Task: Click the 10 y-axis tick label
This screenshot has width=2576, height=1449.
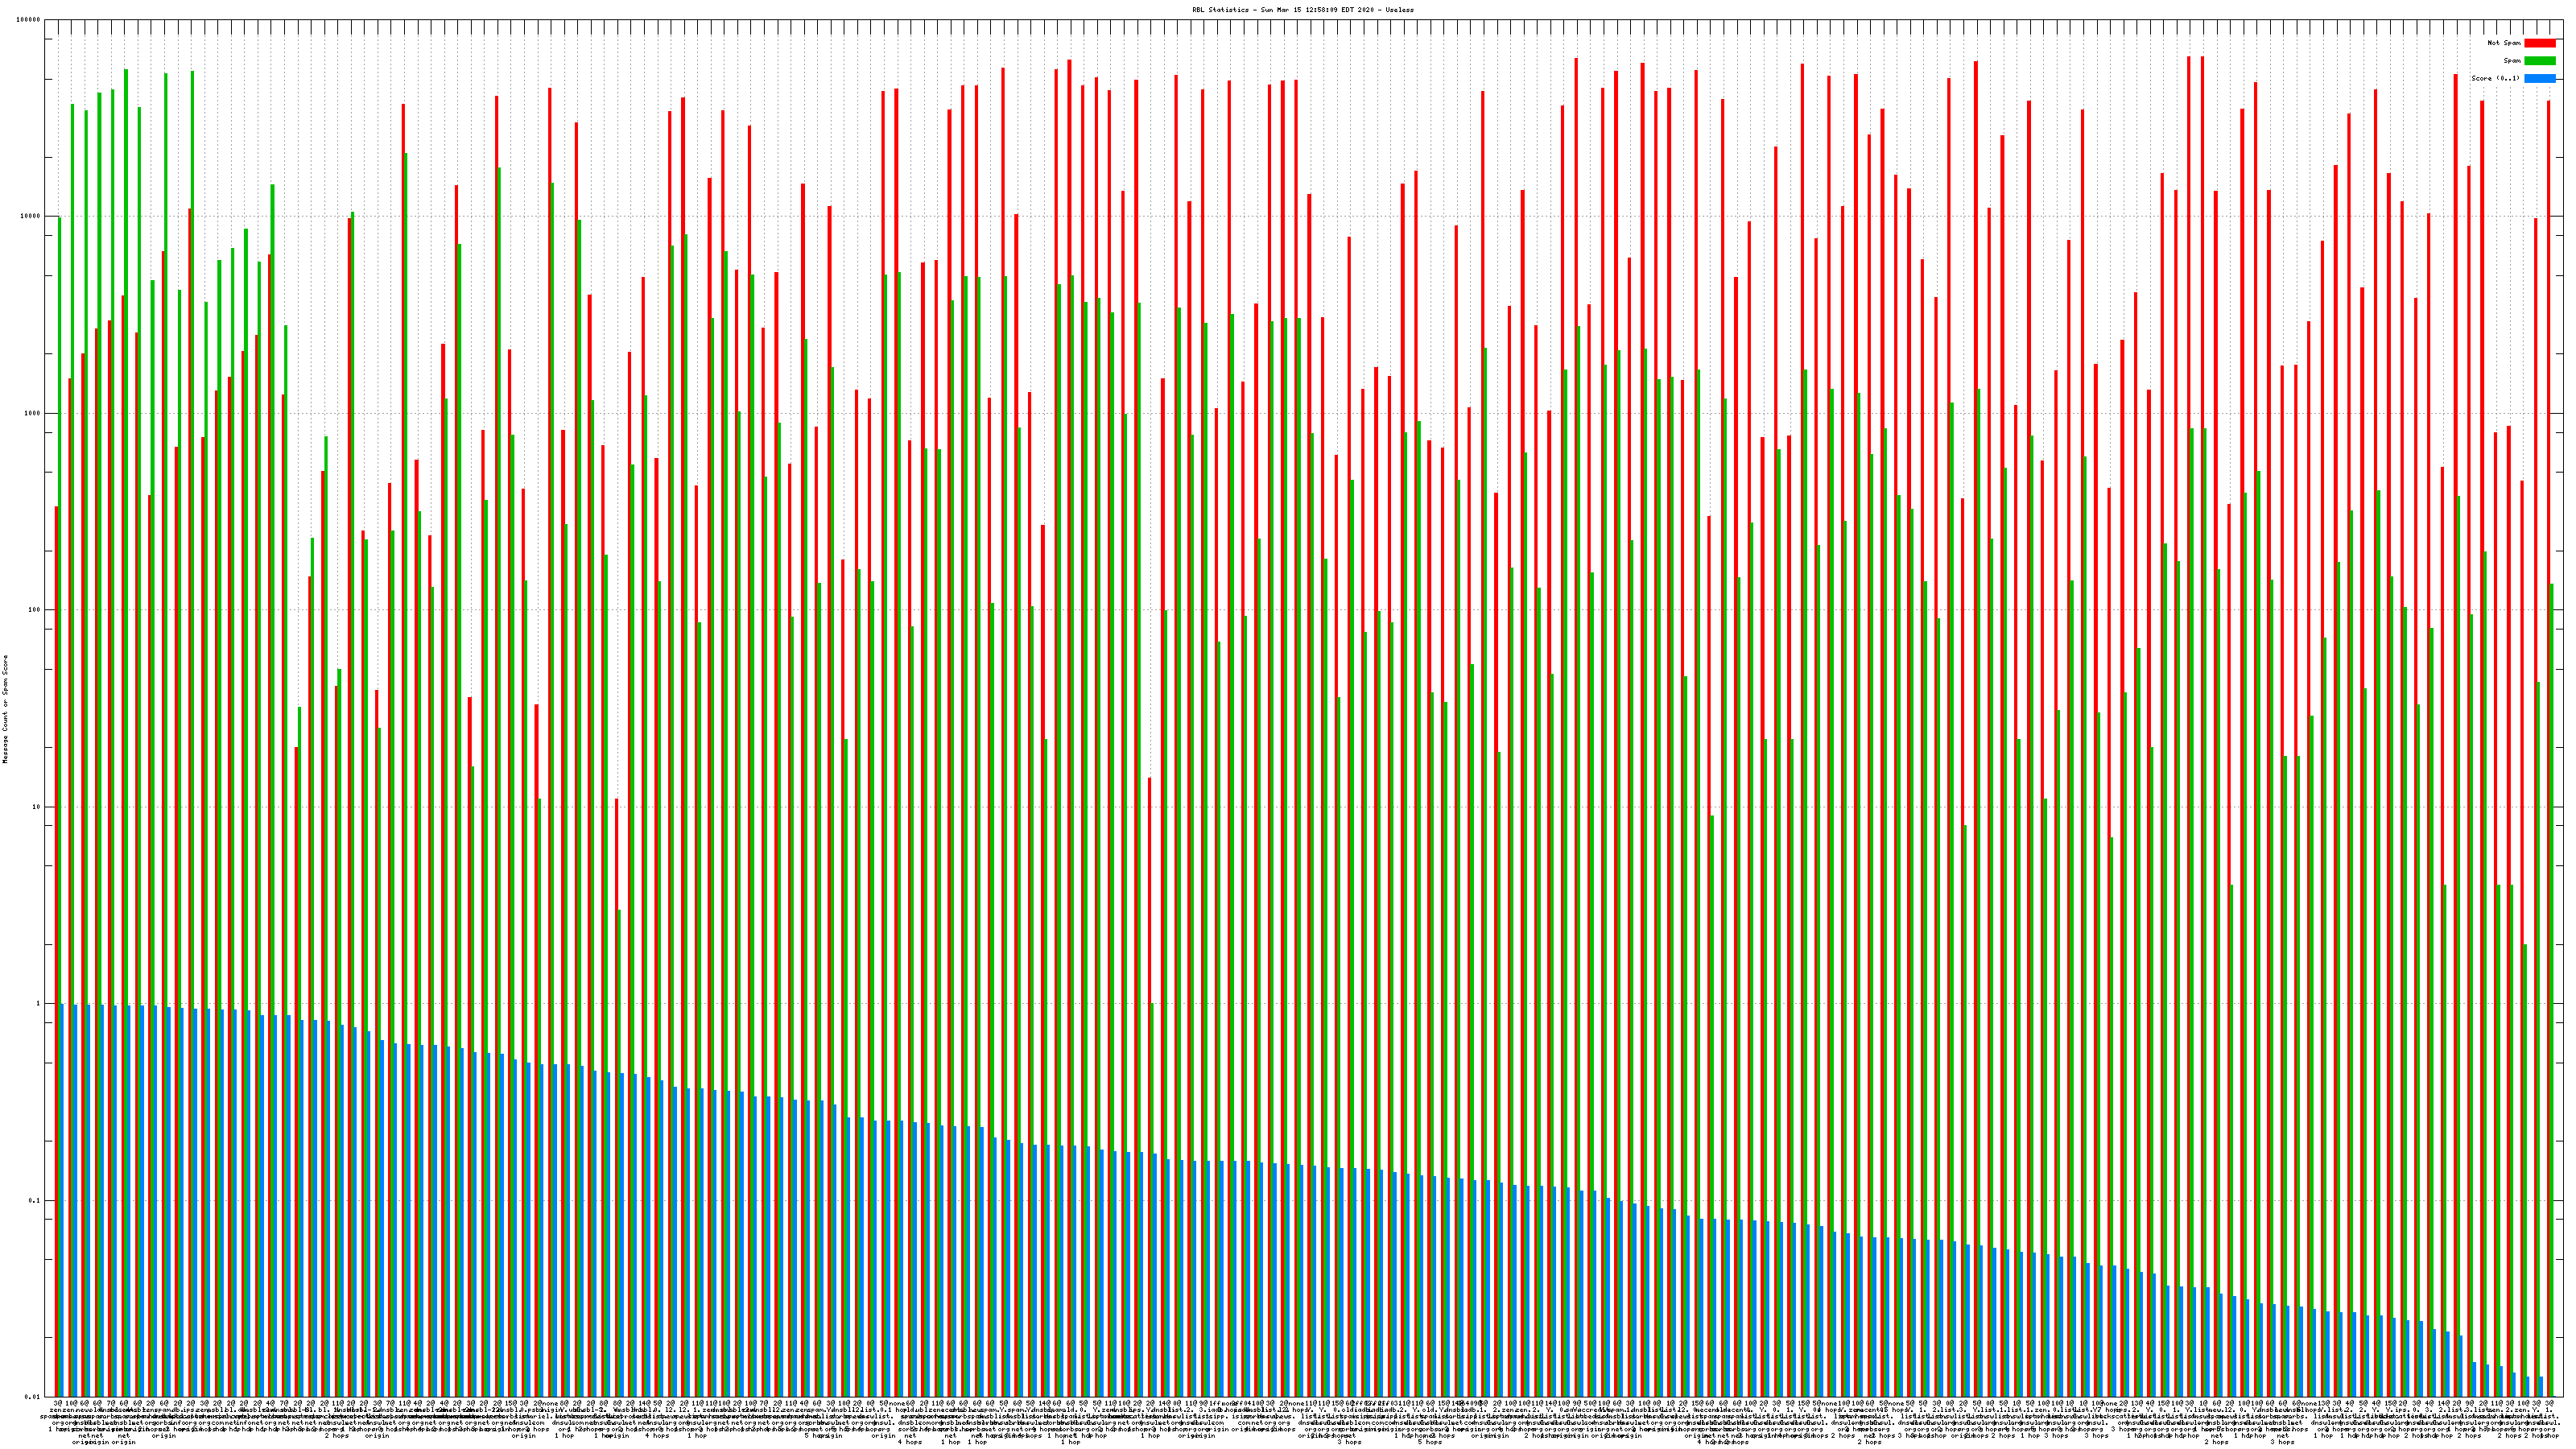Action: tap(37, 807)
